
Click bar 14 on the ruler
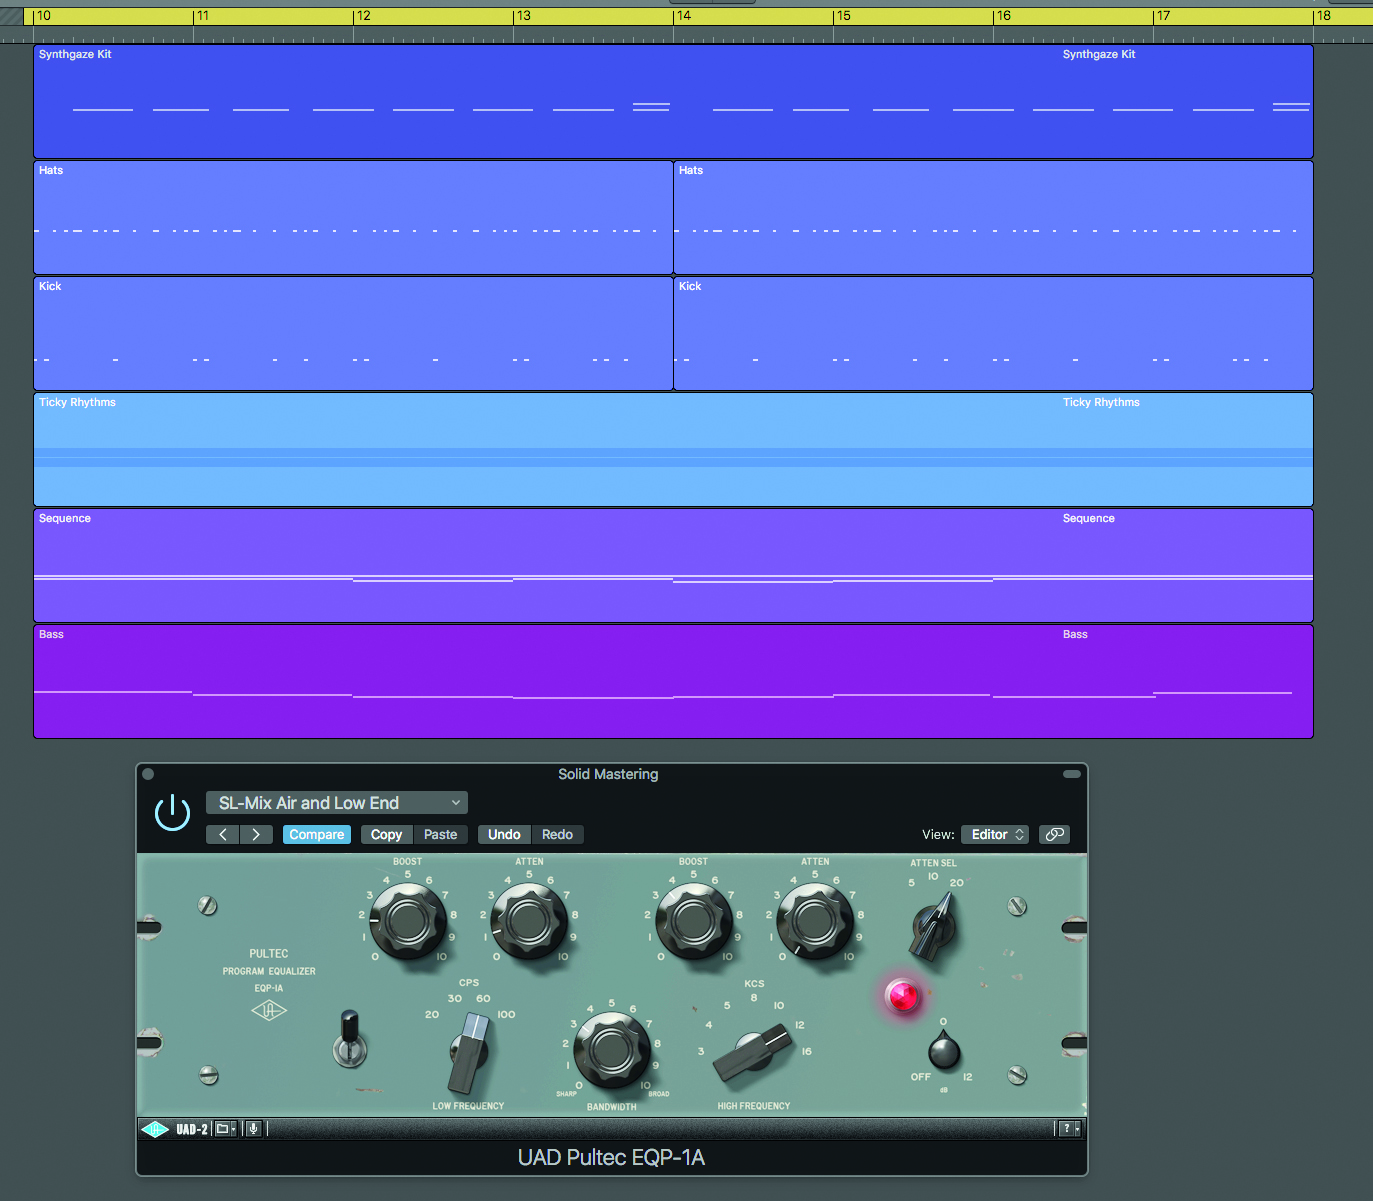[683, 16]
